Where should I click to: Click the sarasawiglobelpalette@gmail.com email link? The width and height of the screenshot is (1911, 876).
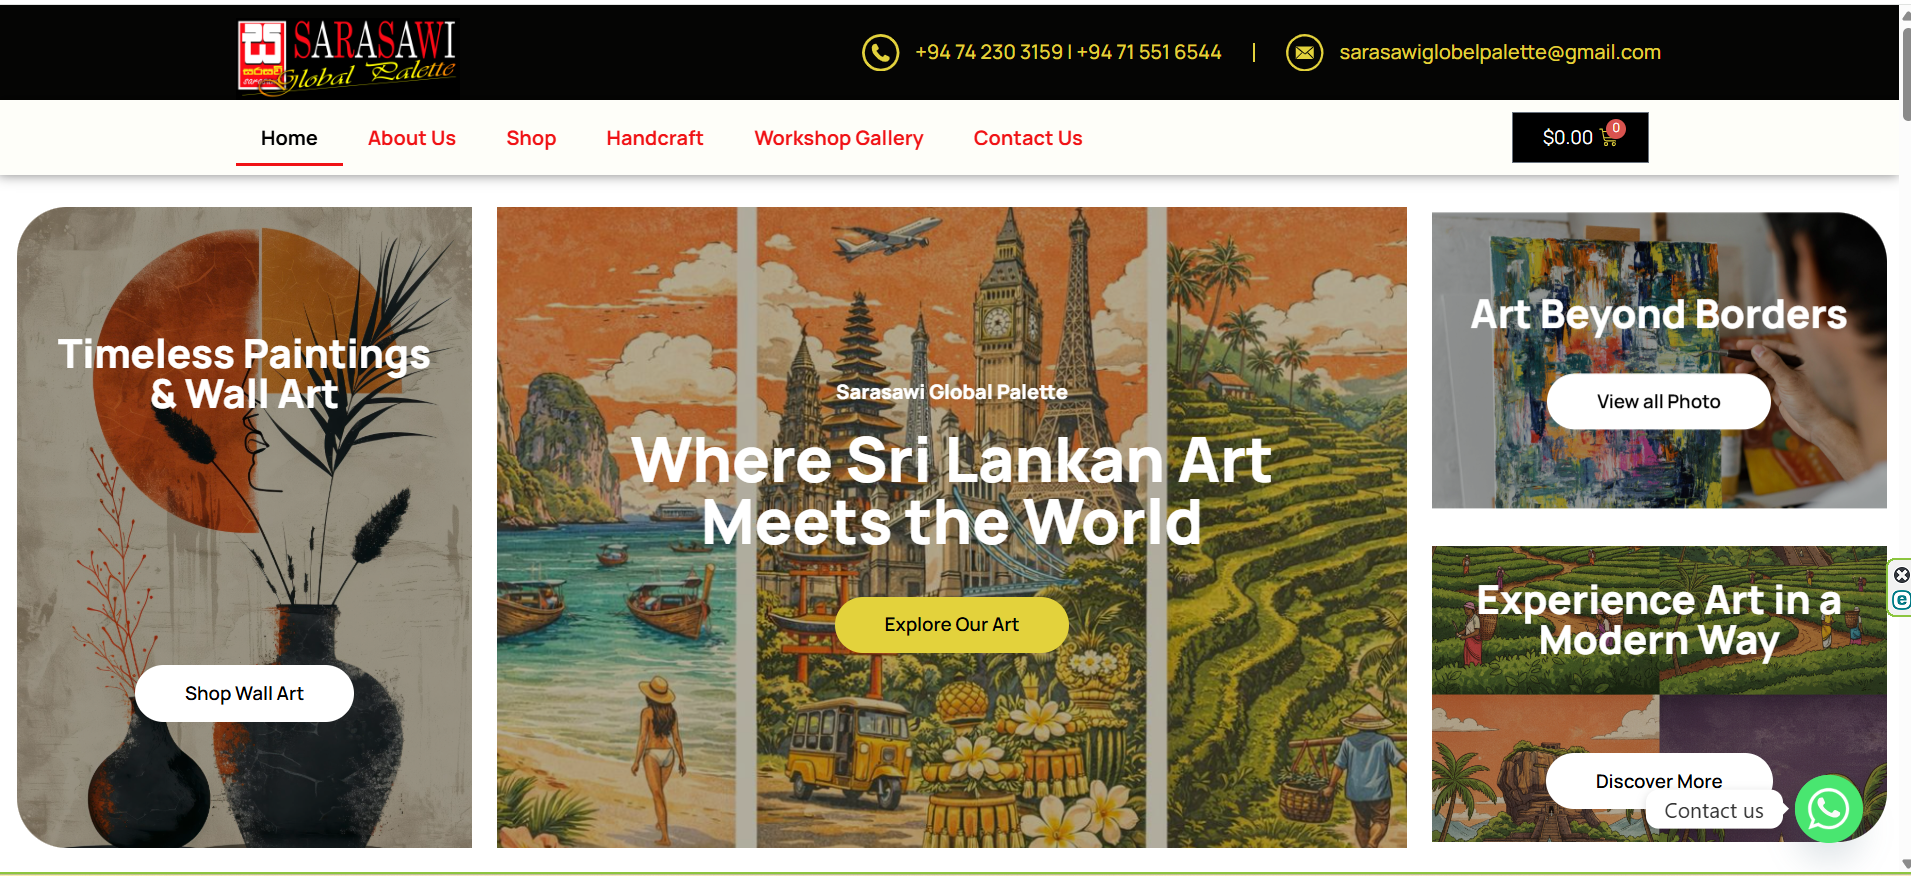pyautogui.click(x=1500, y=52)
